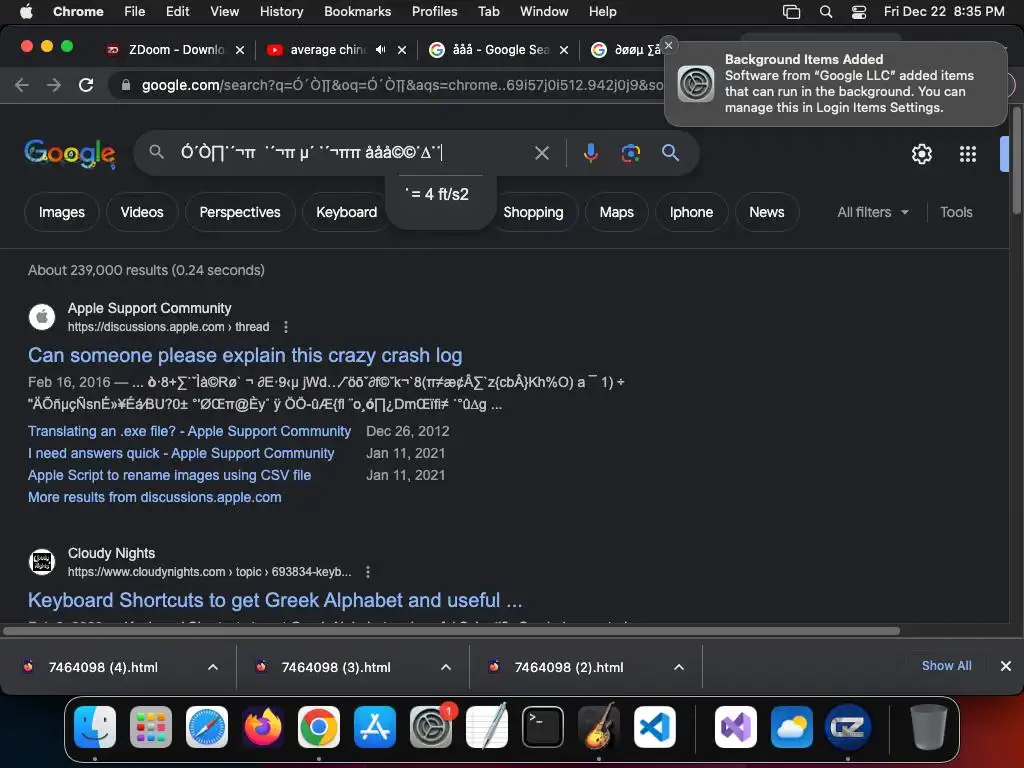Open Launchpad from the Dock
Screen dimensions: 1024x768
tap(151, 727)
